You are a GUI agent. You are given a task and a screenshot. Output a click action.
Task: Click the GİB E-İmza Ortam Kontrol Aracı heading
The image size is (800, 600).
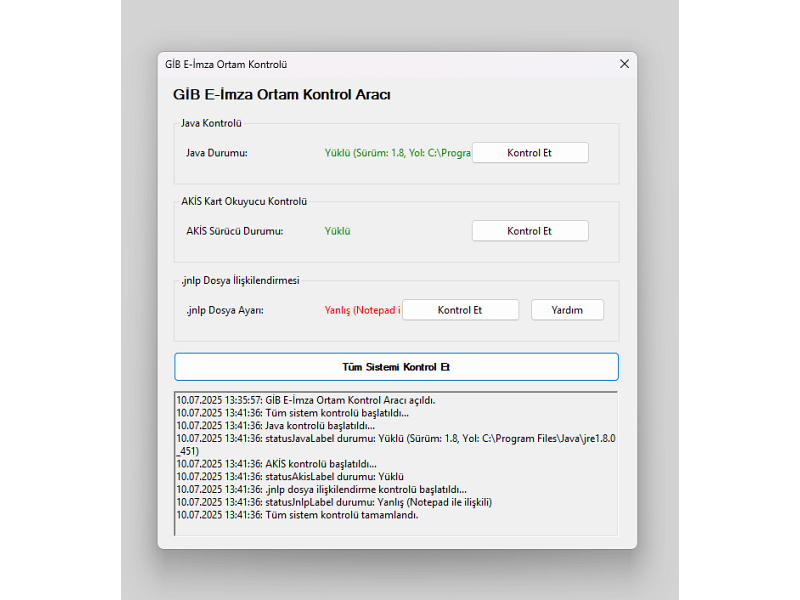(281, 95)
